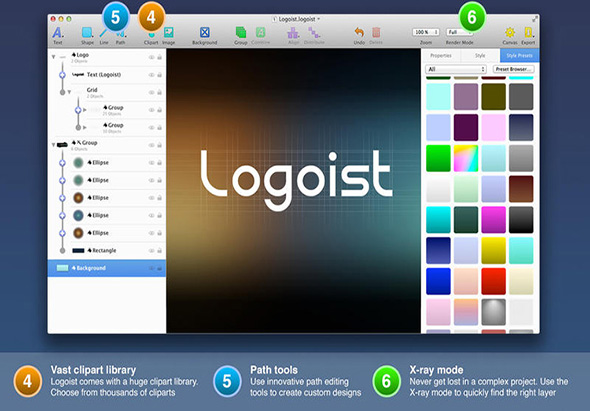The width and height of the screenshot is (590, 411).
Task: Open the Image insert tool
Action: click(x=169, y=33)
